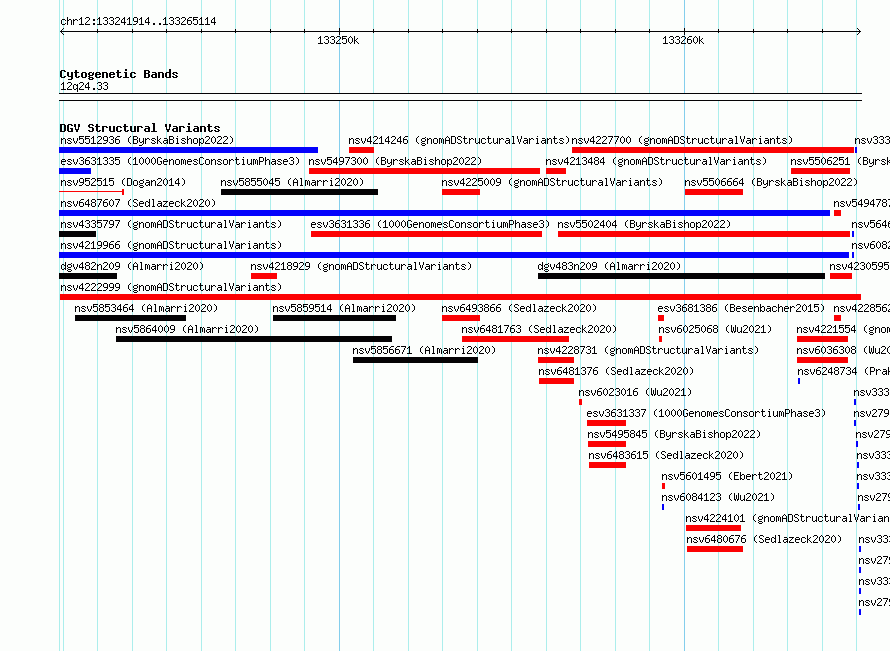
Task: Select the full-width red bar under nsv4222999
Action: tap(460, 297)
